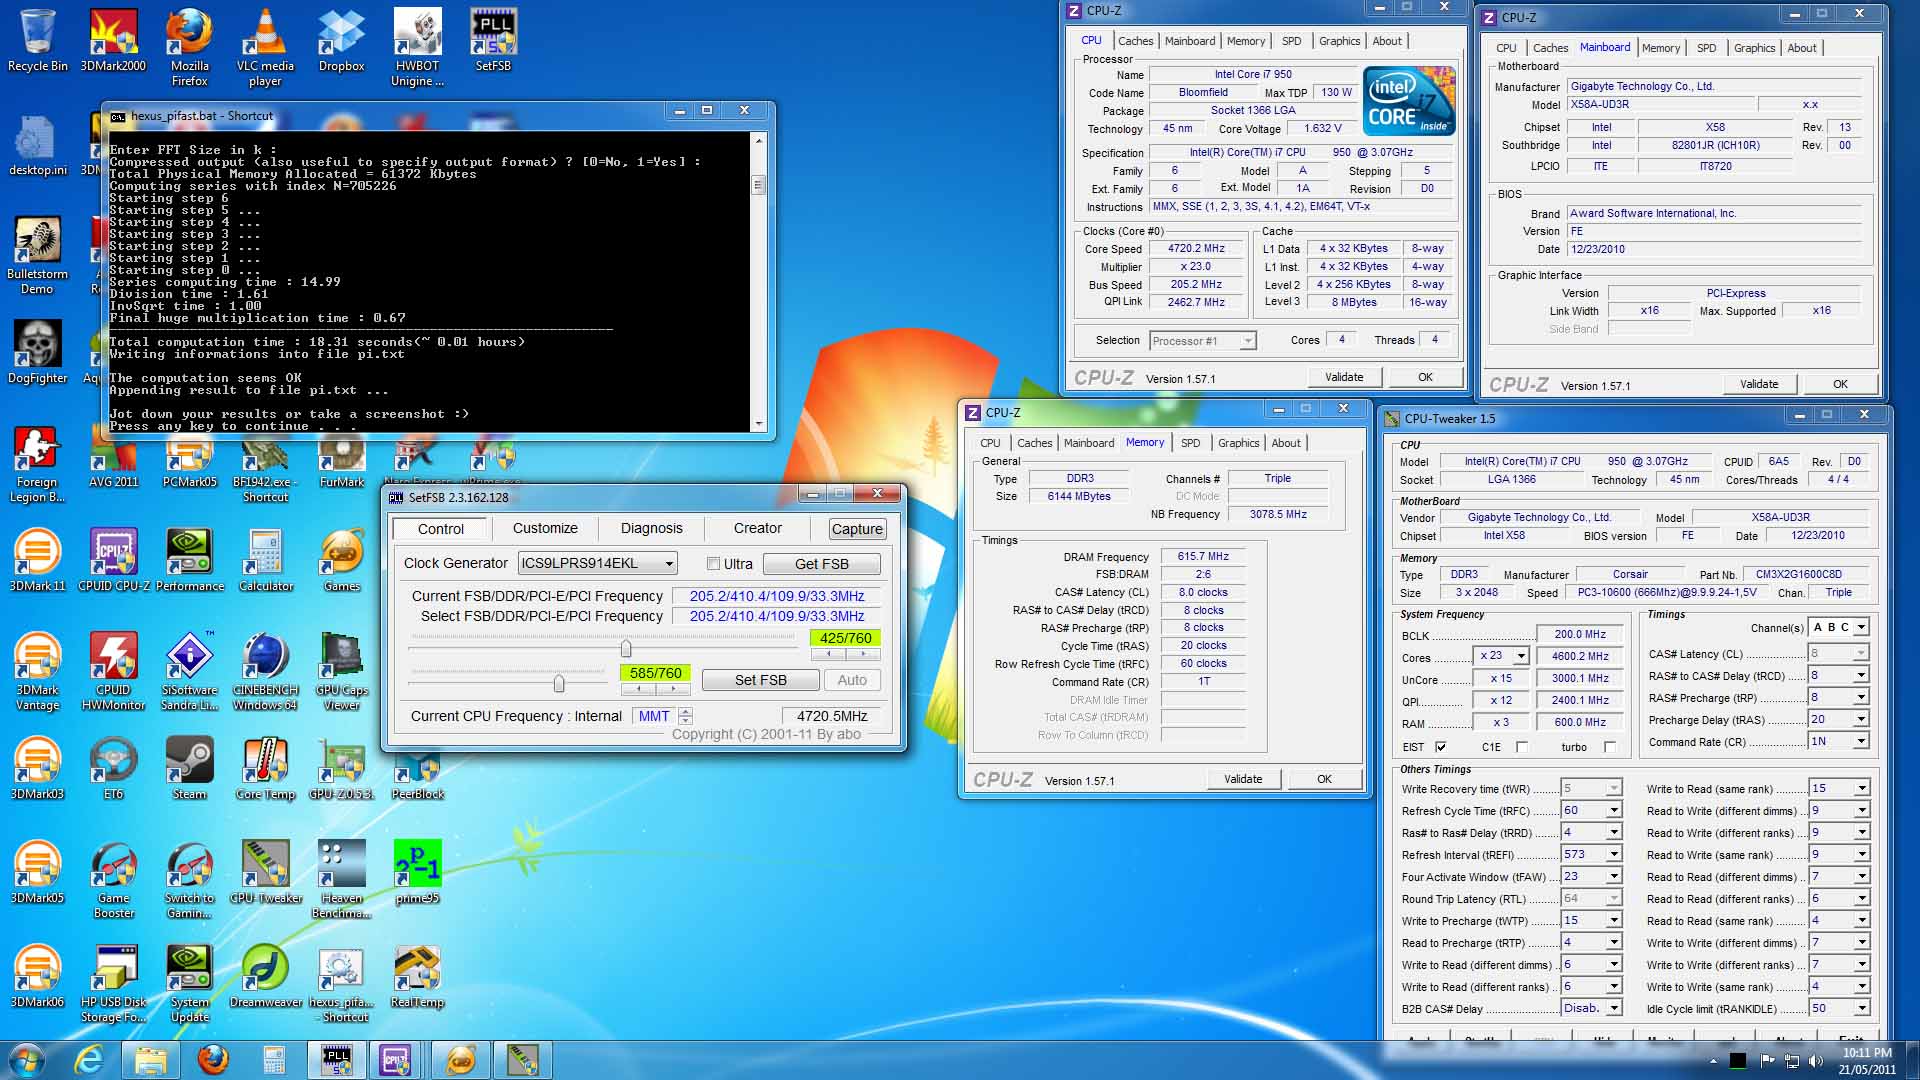The width and height of the screenshot is (1920, 1080).
Task: Open Mozilla Firefox desktop shortcut
Action: [189, 48]
